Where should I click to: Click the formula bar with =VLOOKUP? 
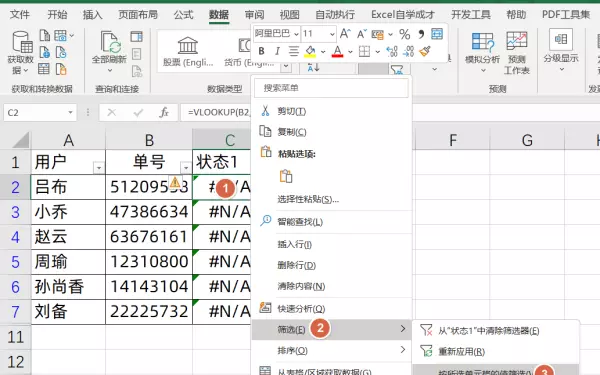[216, 112]
